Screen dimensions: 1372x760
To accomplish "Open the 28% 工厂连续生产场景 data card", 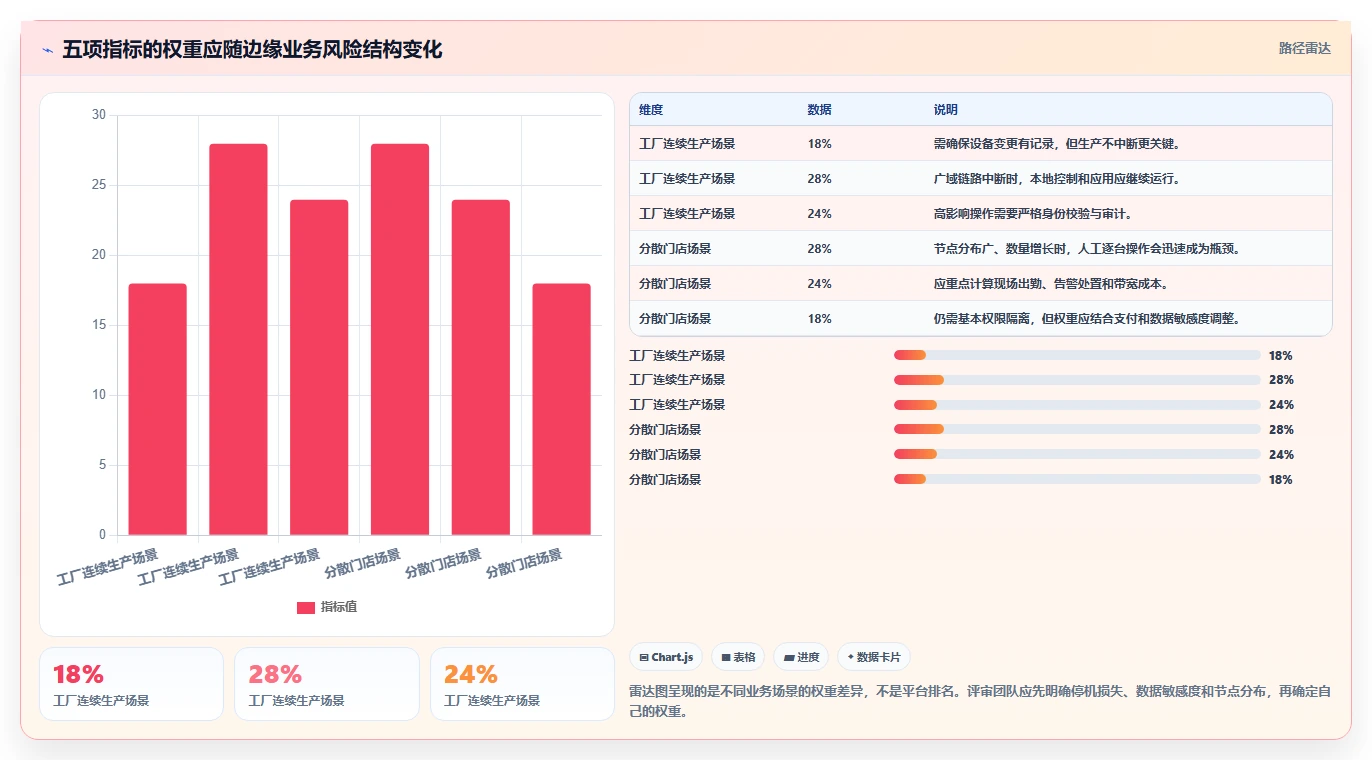I will point(327,684).
